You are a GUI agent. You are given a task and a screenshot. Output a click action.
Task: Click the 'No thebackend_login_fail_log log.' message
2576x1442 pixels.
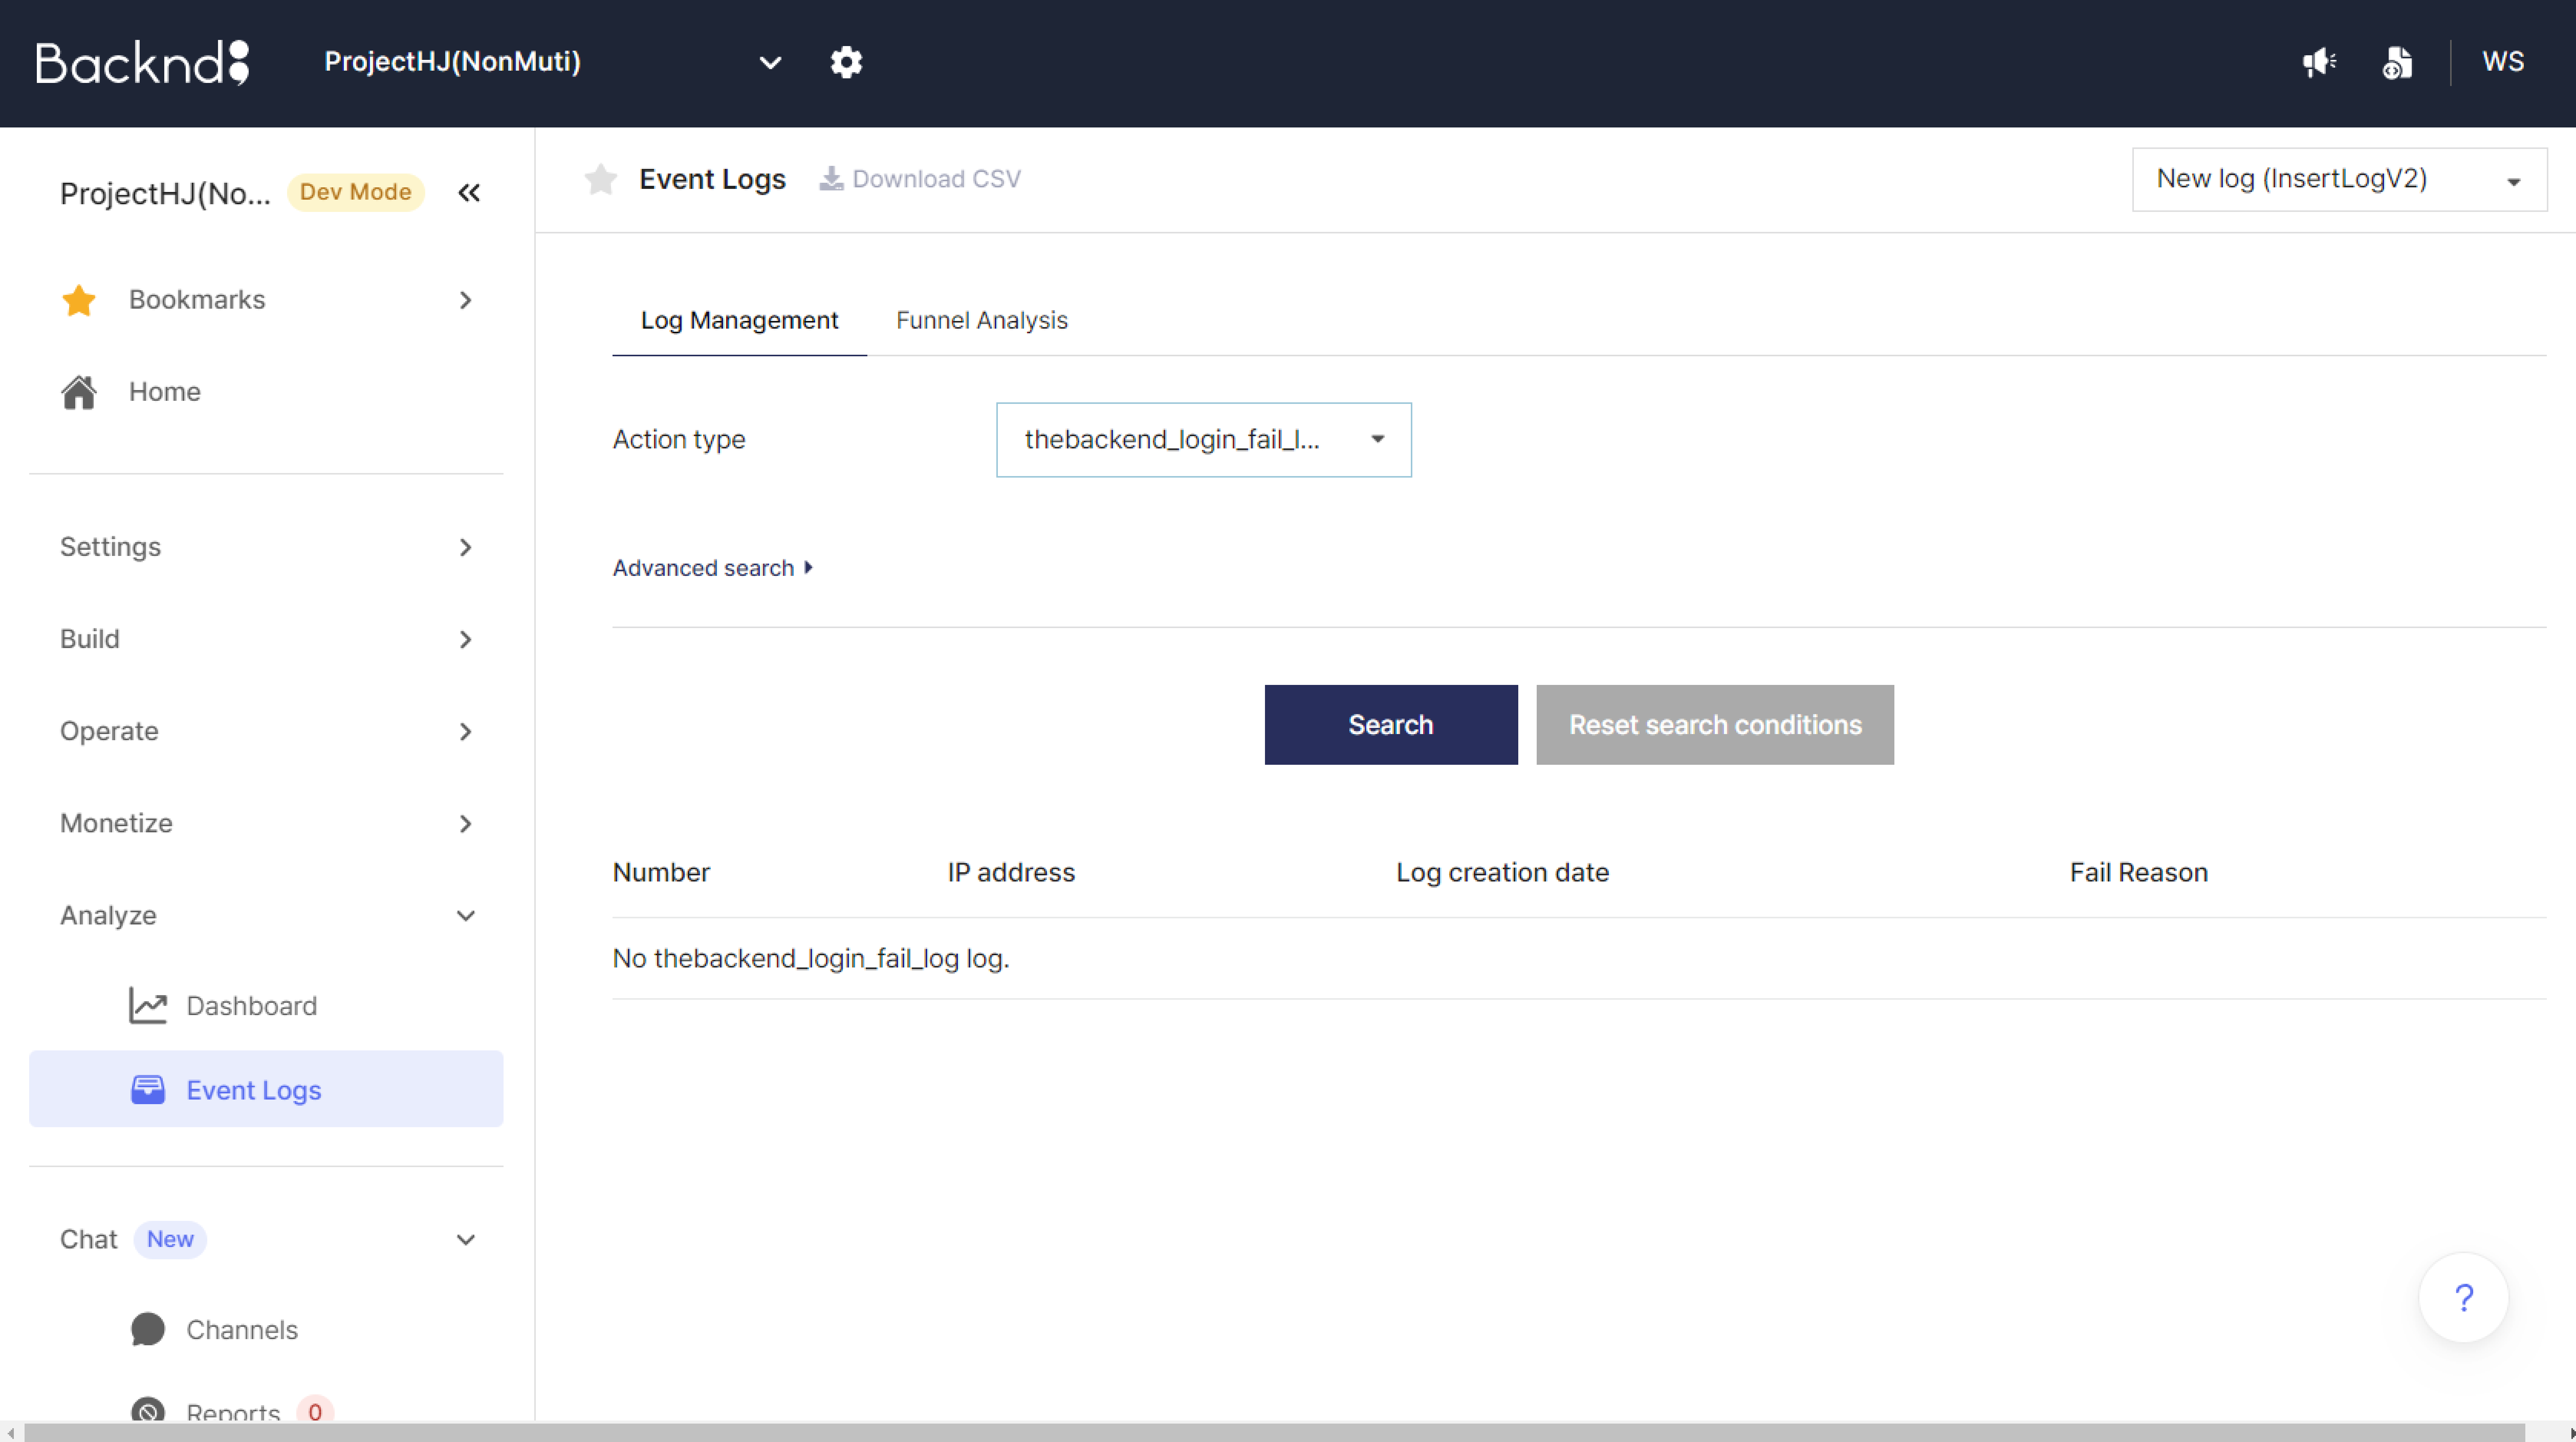click(811, 959)
